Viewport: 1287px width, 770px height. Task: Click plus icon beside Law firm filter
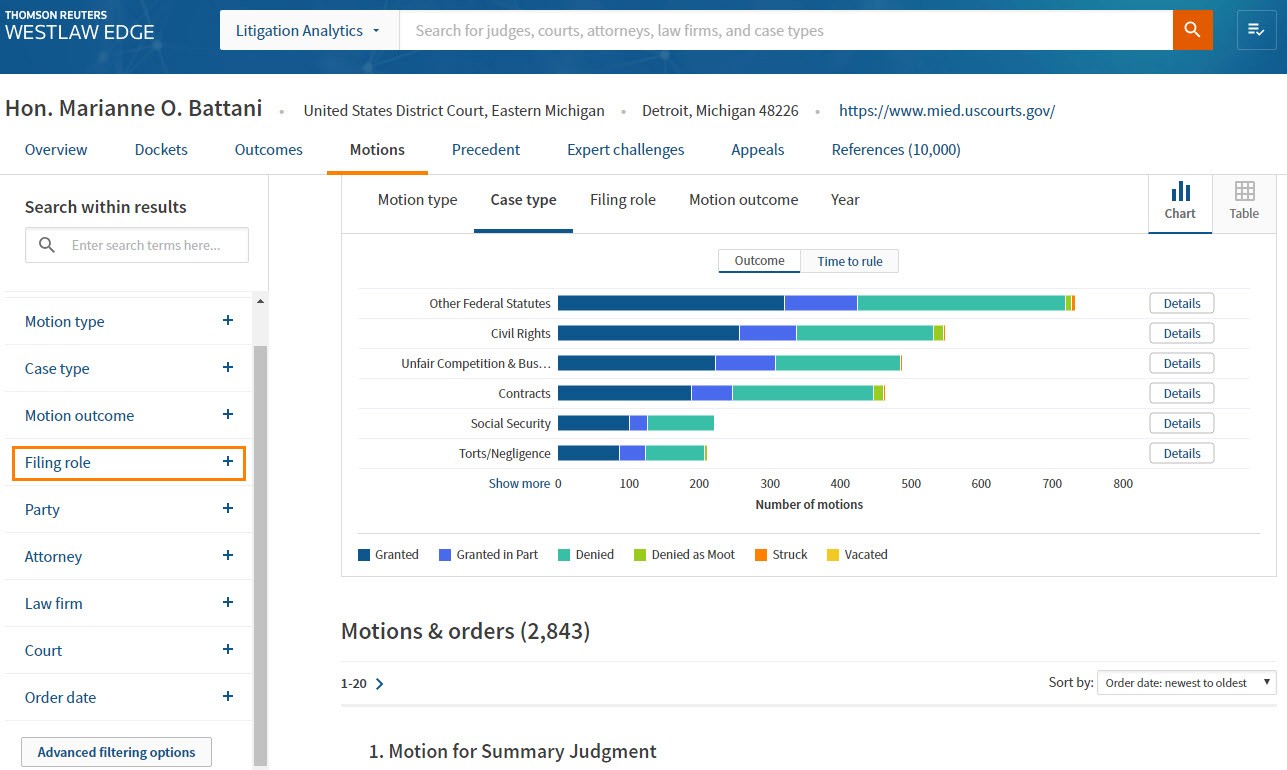point(228,603)
